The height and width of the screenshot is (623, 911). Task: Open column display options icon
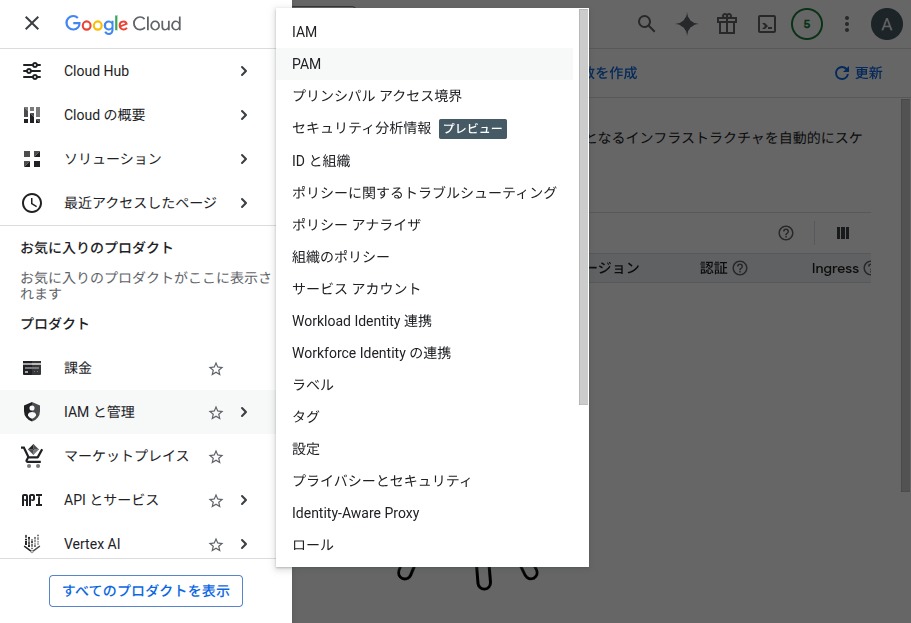pyautogui.click(x=843, y=233)
